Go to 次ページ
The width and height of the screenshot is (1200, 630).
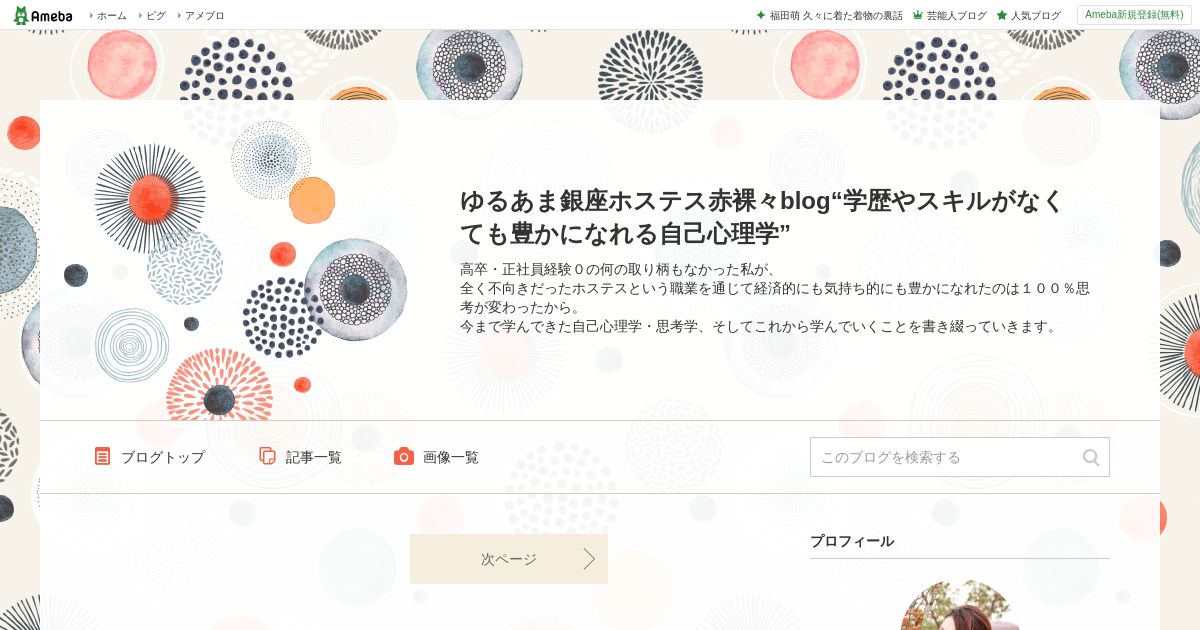click(x=509, y=559)
